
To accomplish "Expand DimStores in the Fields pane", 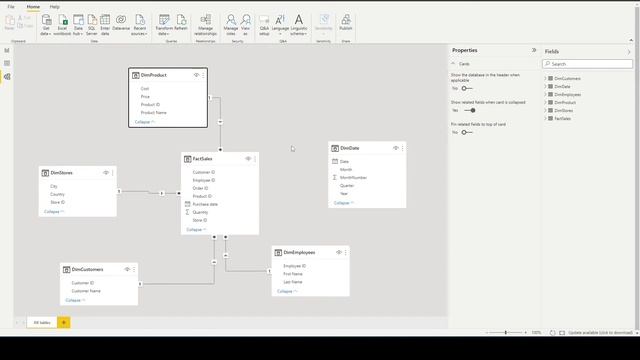I will click(545, 110).
